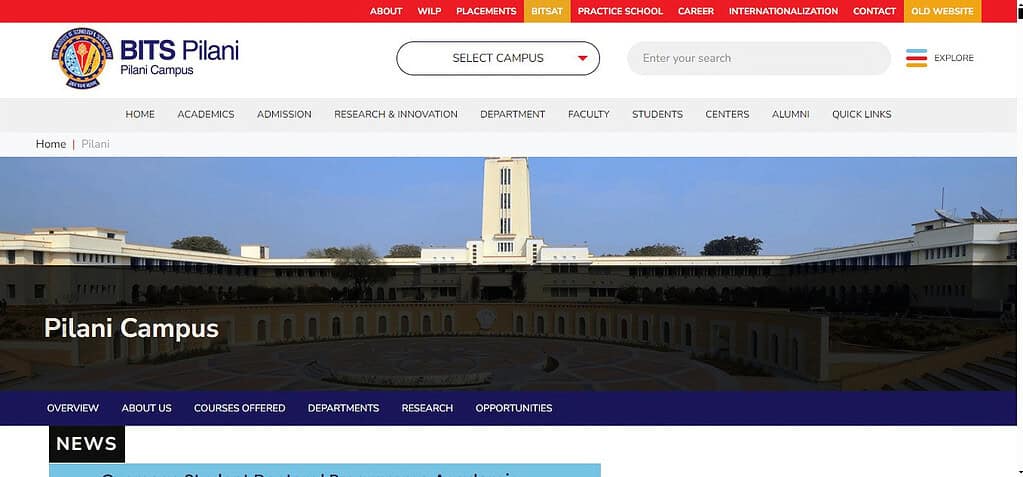Click the BITS Pilani crest logo
The image size is (1023, 477).
tap(82, 58)
